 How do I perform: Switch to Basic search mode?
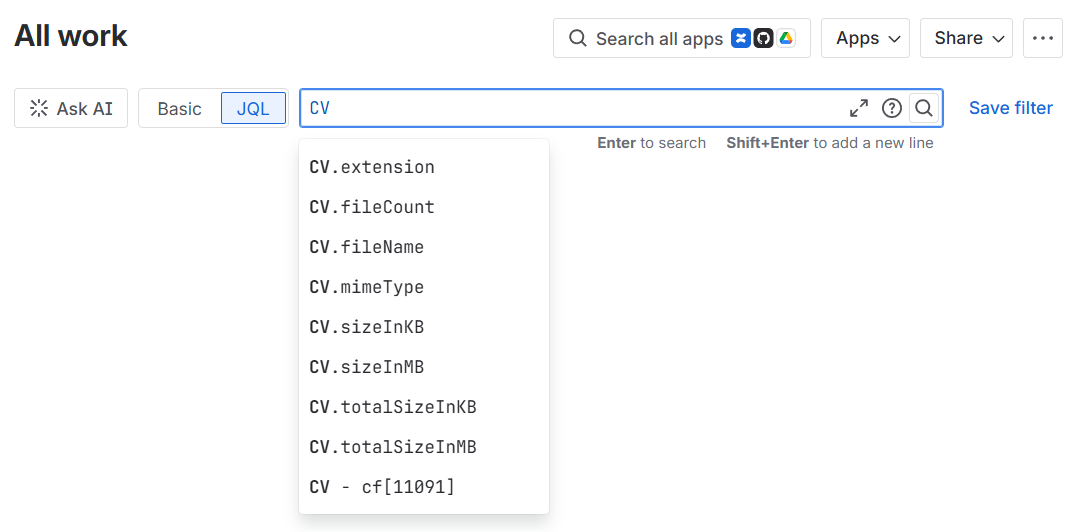coord(180,108)
